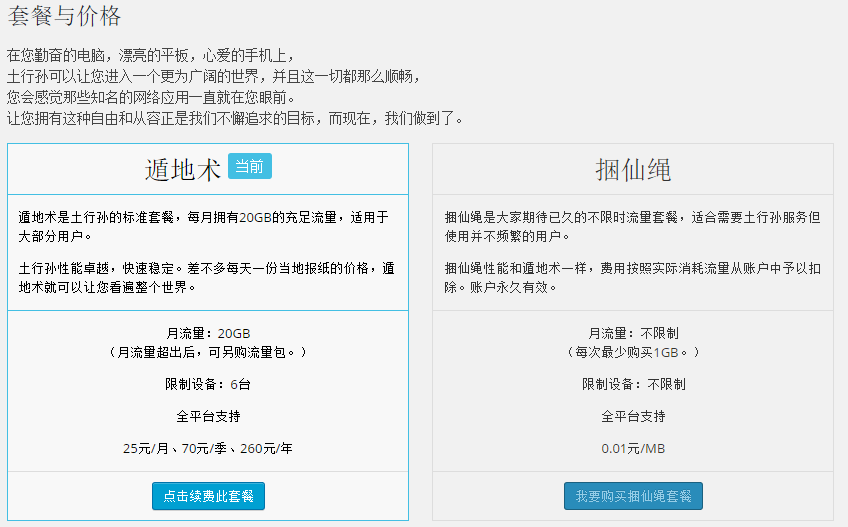Viewport: 848px width, 527px height.
Task: Click the note about 另购流量包
Action: (x=208, y=352)
